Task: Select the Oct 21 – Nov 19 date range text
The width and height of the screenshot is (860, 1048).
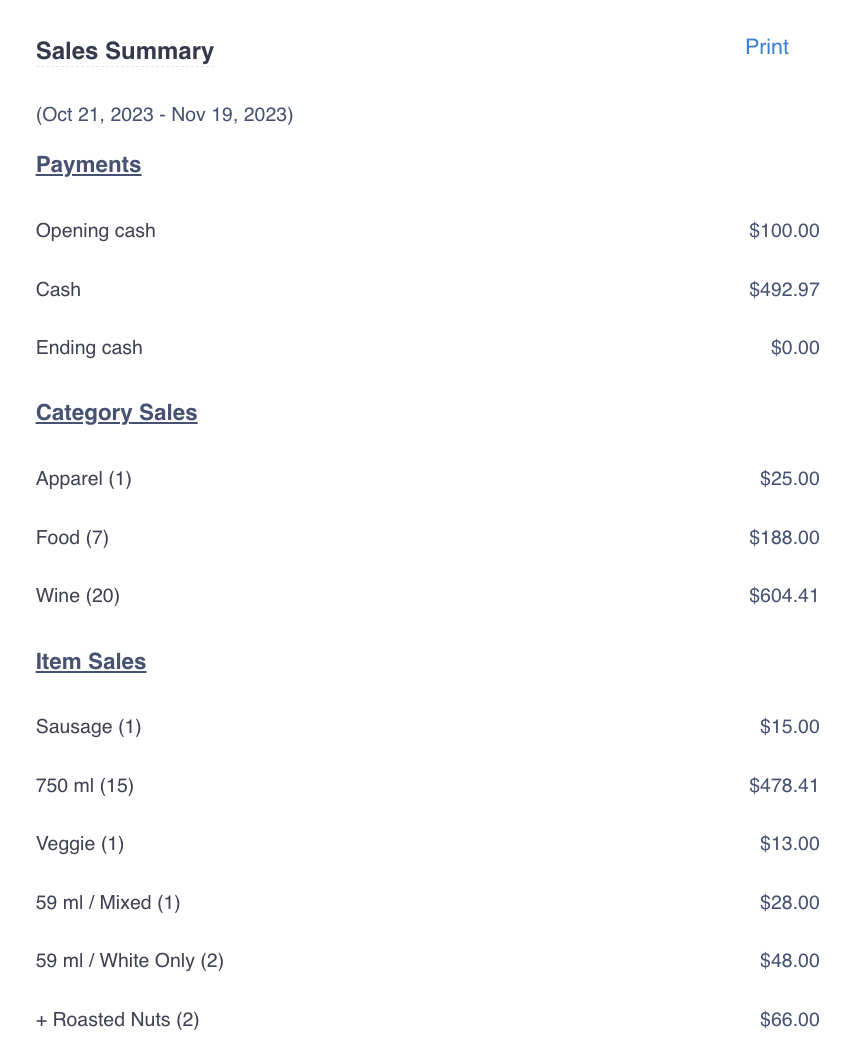Action: [164, 114]
